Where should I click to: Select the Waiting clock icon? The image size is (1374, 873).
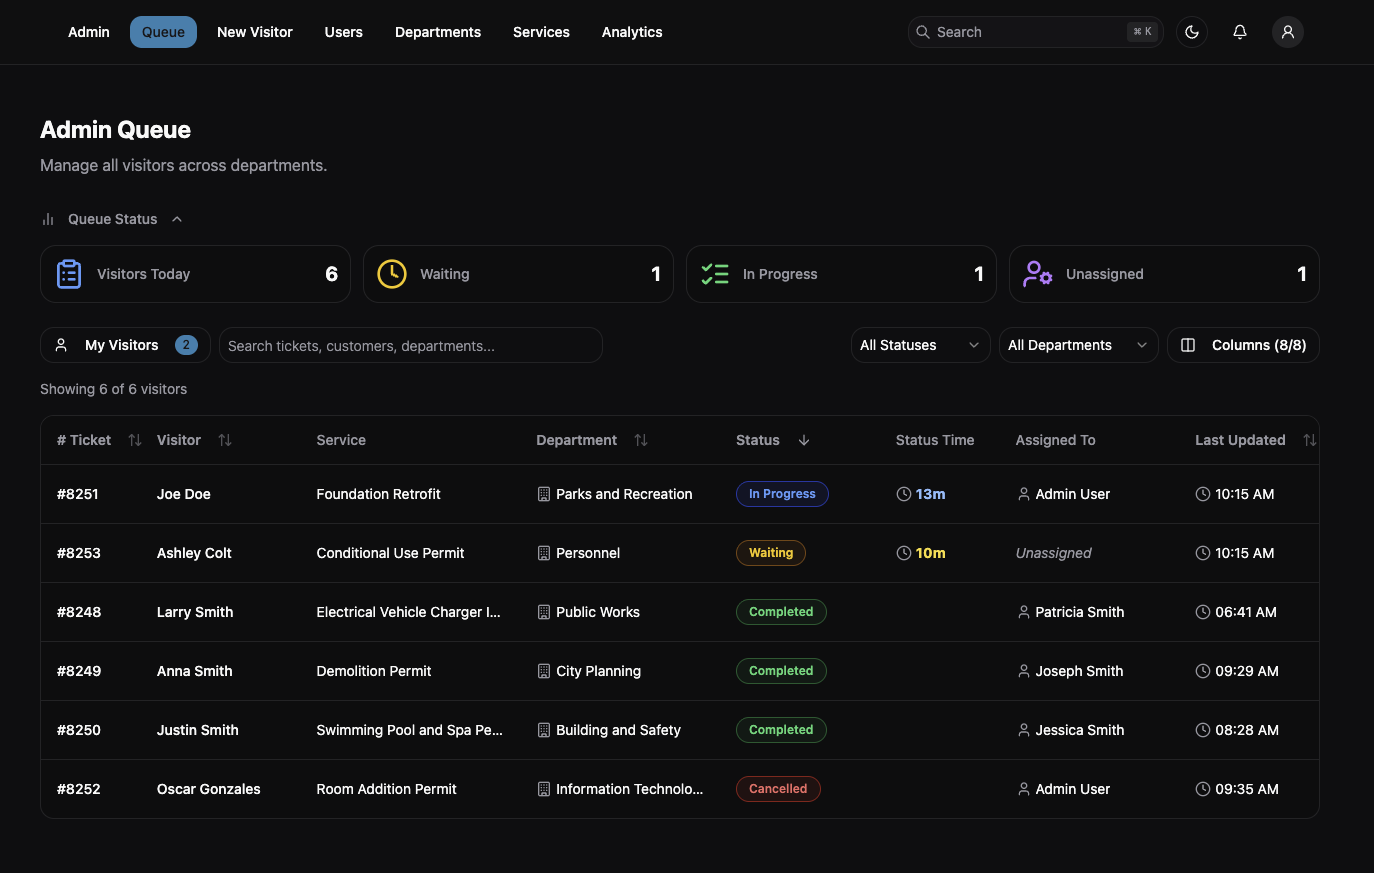point(391,273)
